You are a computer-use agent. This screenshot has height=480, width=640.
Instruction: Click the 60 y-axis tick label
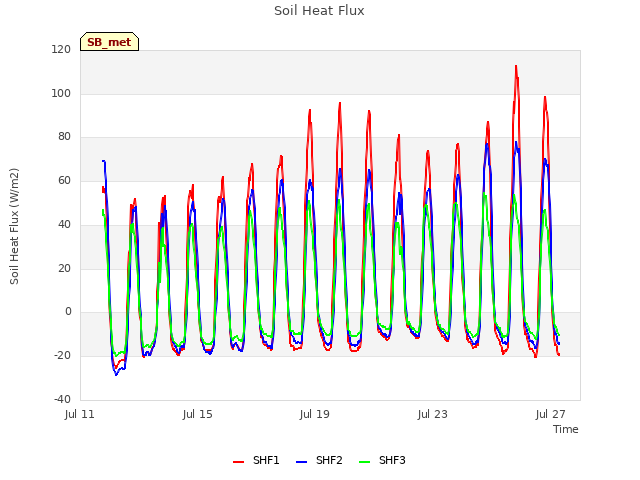(x=64, y=180)
